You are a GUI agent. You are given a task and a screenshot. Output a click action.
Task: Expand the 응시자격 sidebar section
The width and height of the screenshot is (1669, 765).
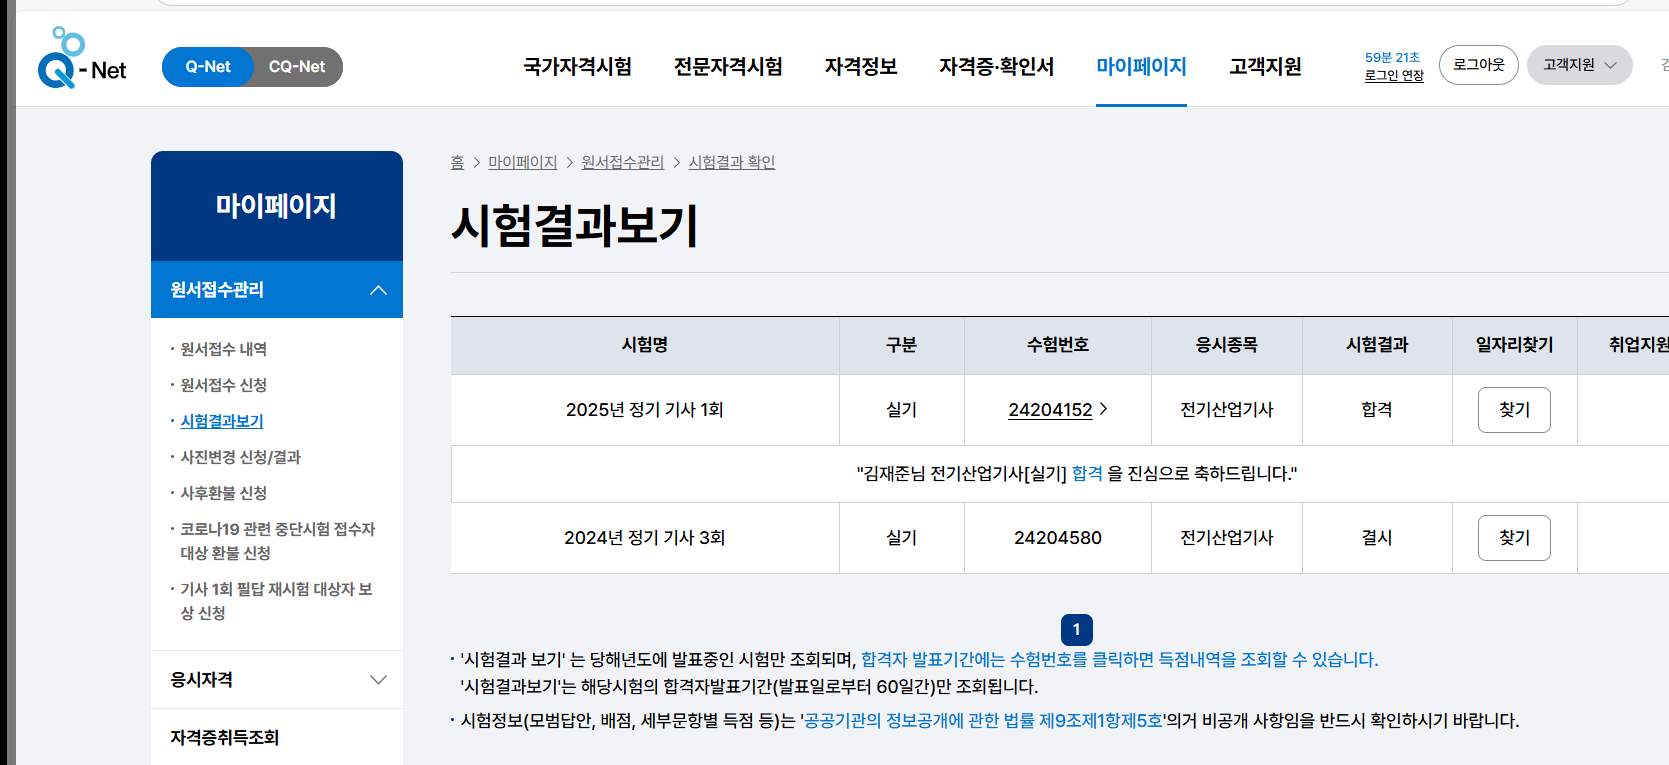277,680
